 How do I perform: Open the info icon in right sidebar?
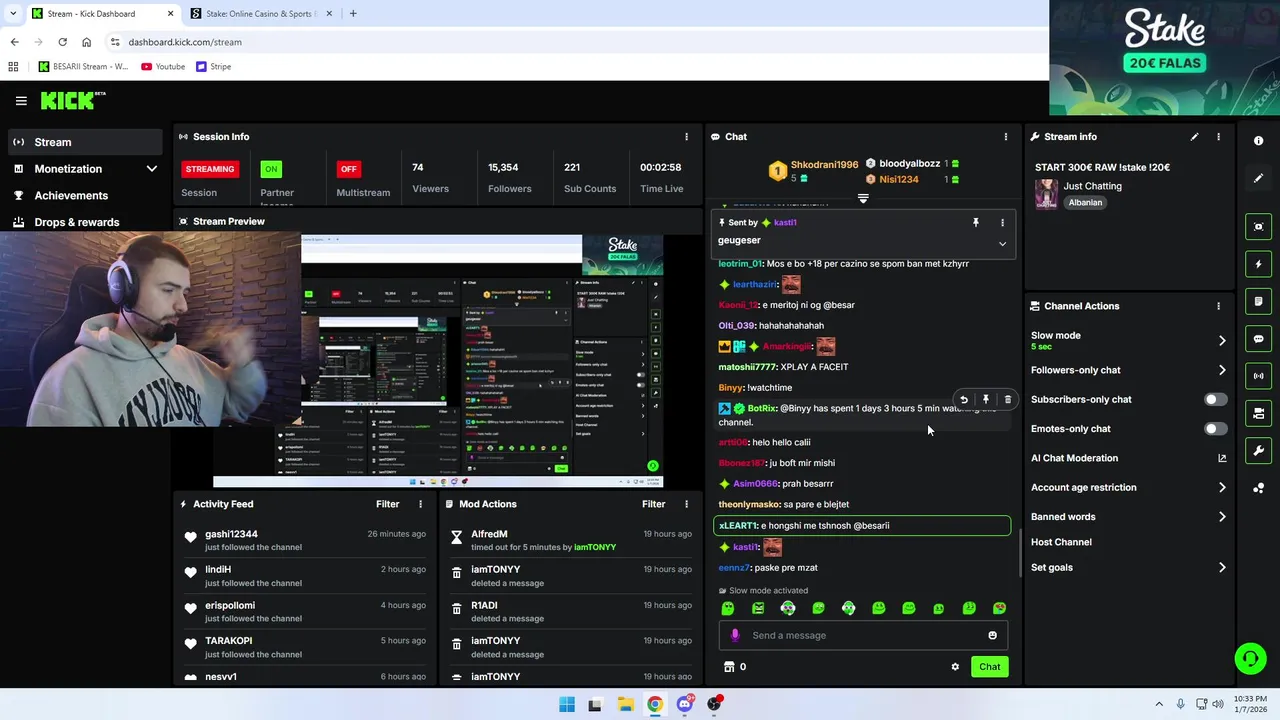[1259, 141]
